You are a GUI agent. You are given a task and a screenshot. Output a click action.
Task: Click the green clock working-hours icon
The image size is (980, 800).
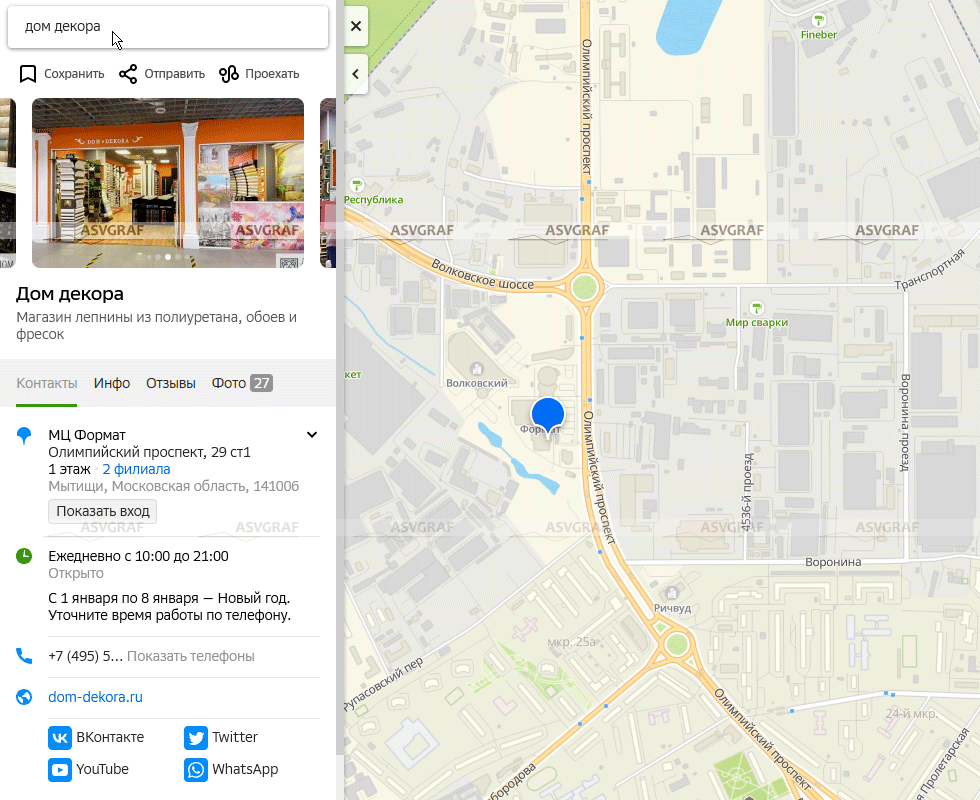(x=24, y=556)
